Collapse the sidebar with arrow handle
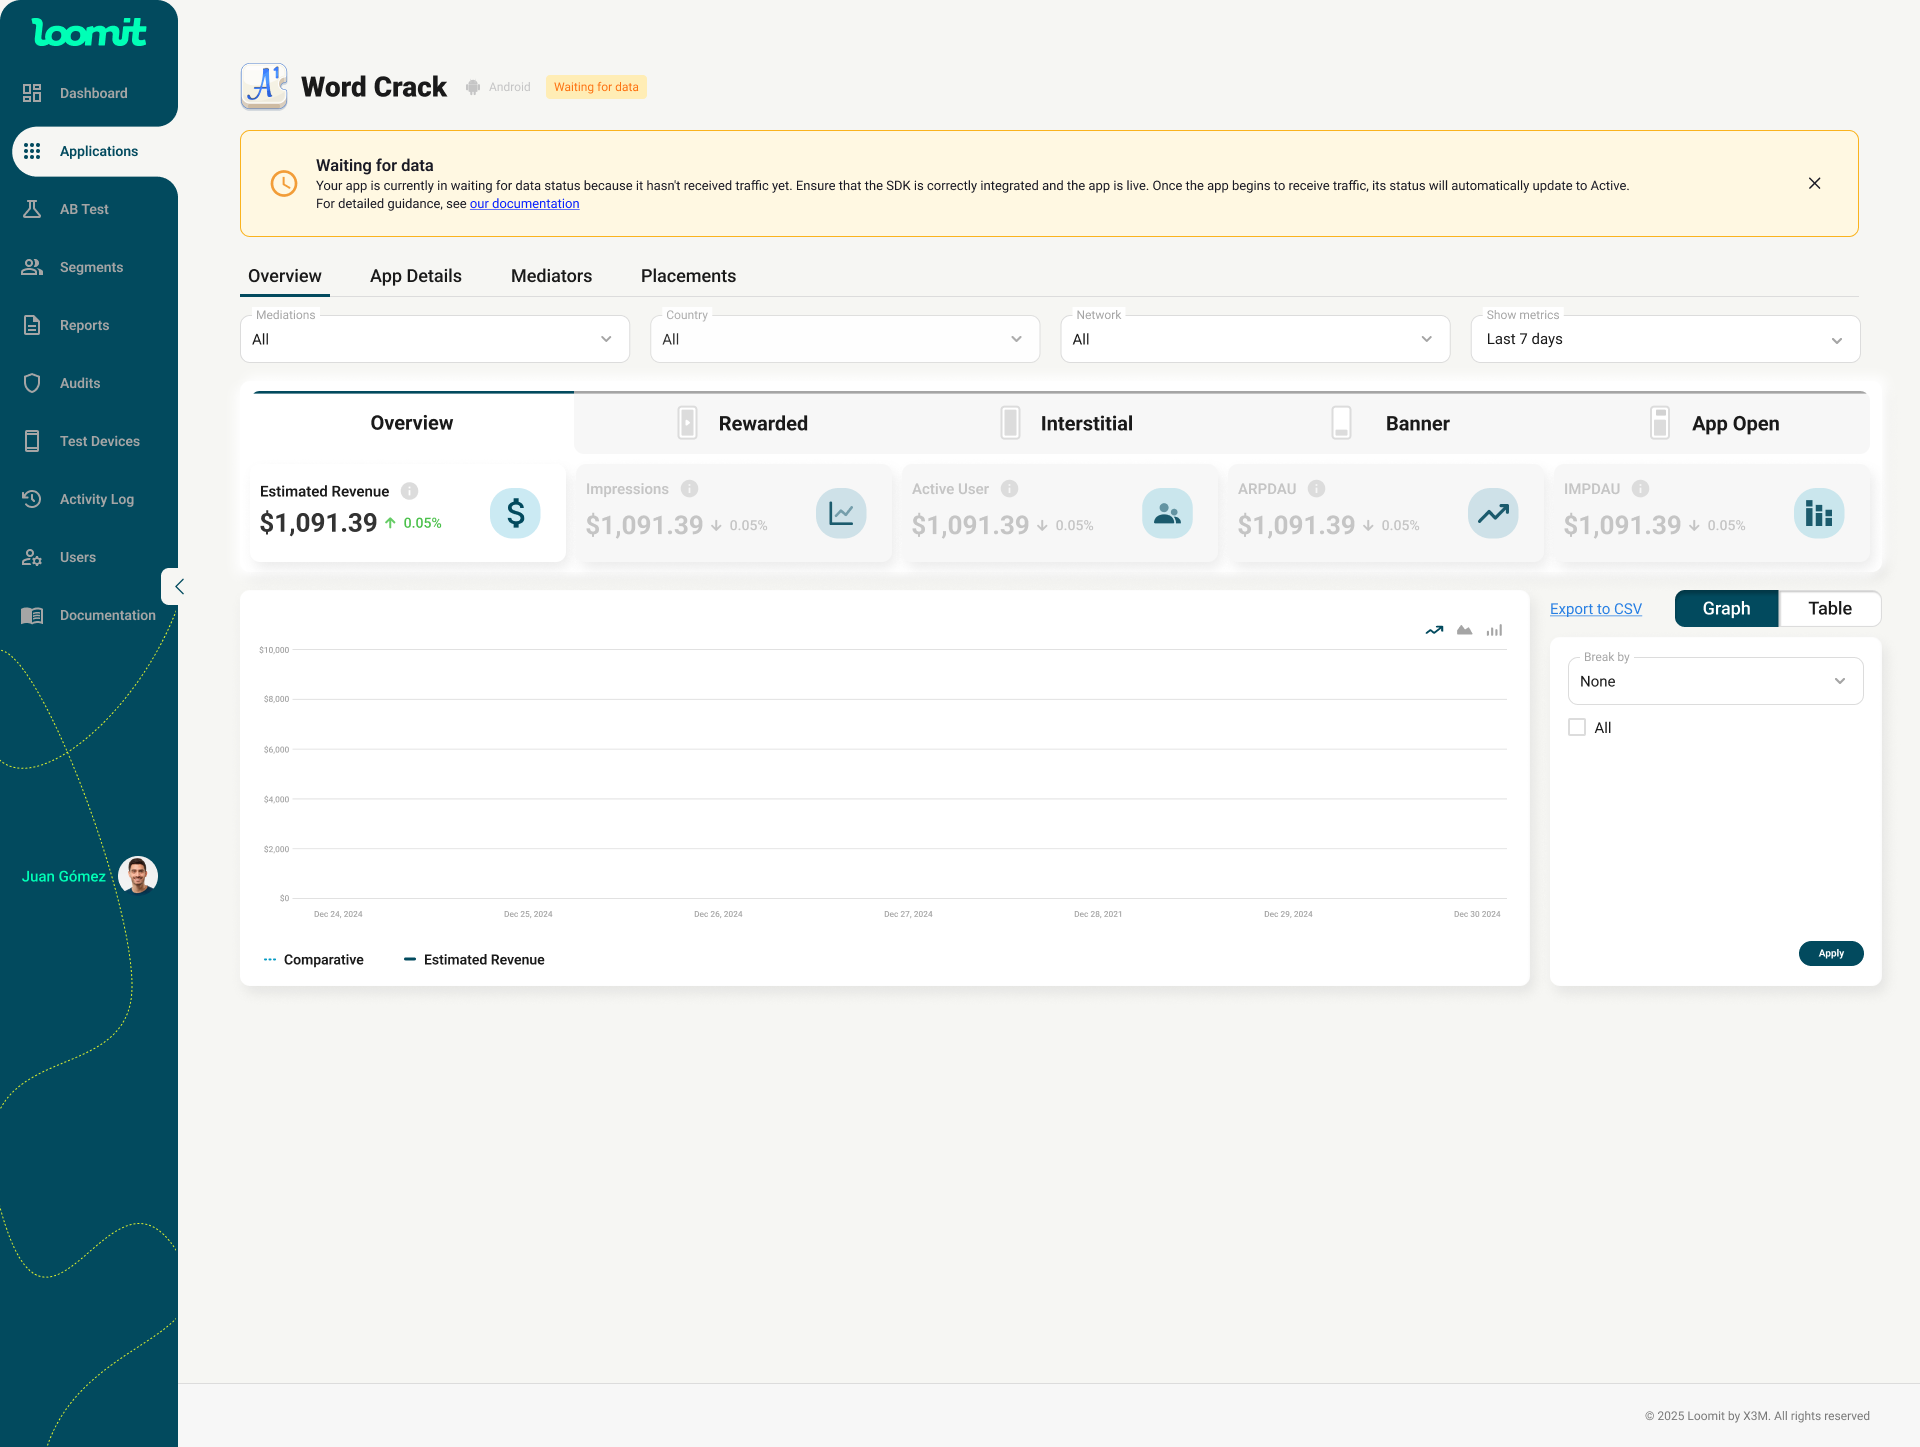 [178, 587]
